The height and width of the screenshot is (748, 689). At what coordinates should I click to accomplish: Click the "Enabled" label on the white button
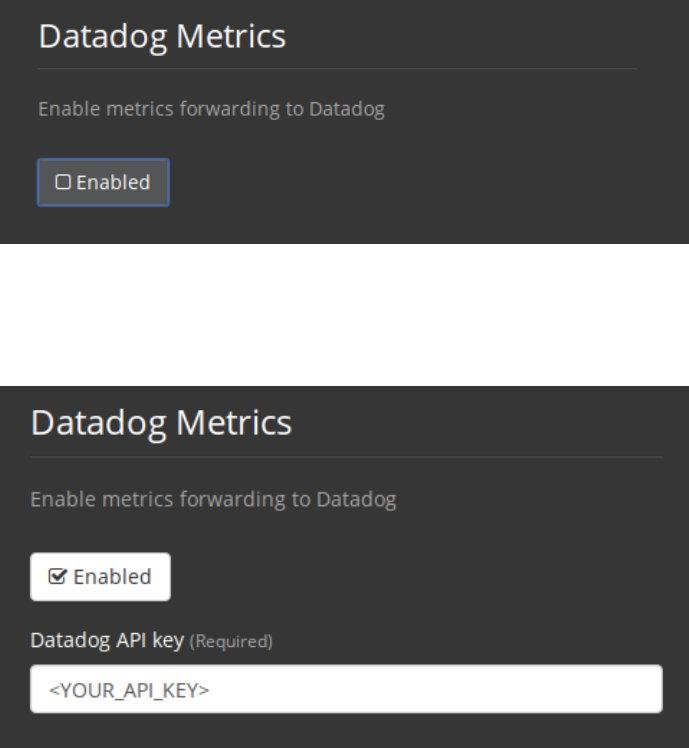[x=110, y=577]
